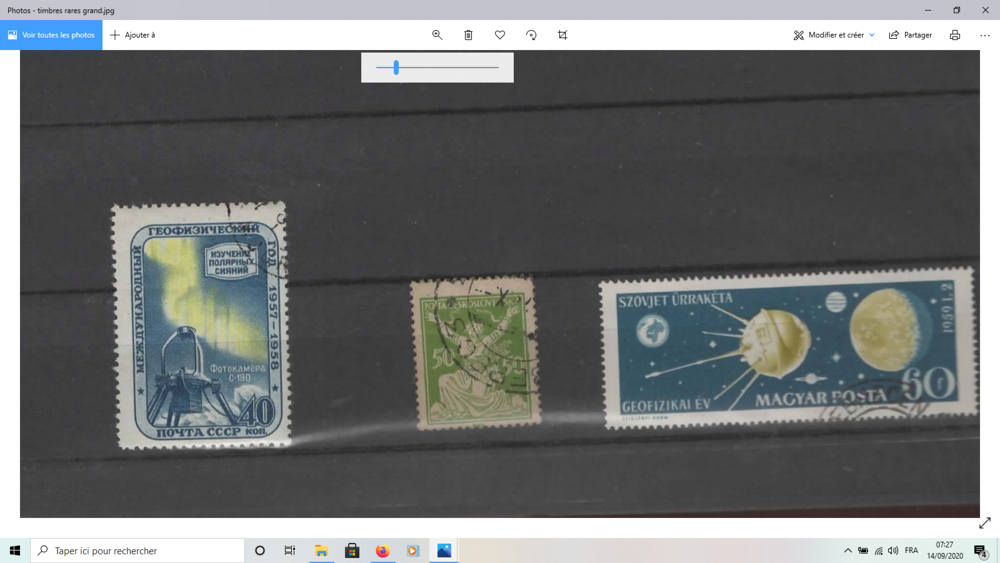Click the 'Partager' share button
Screen dimensions: 1000x563
pyautogui.click(x=911, y=35)
